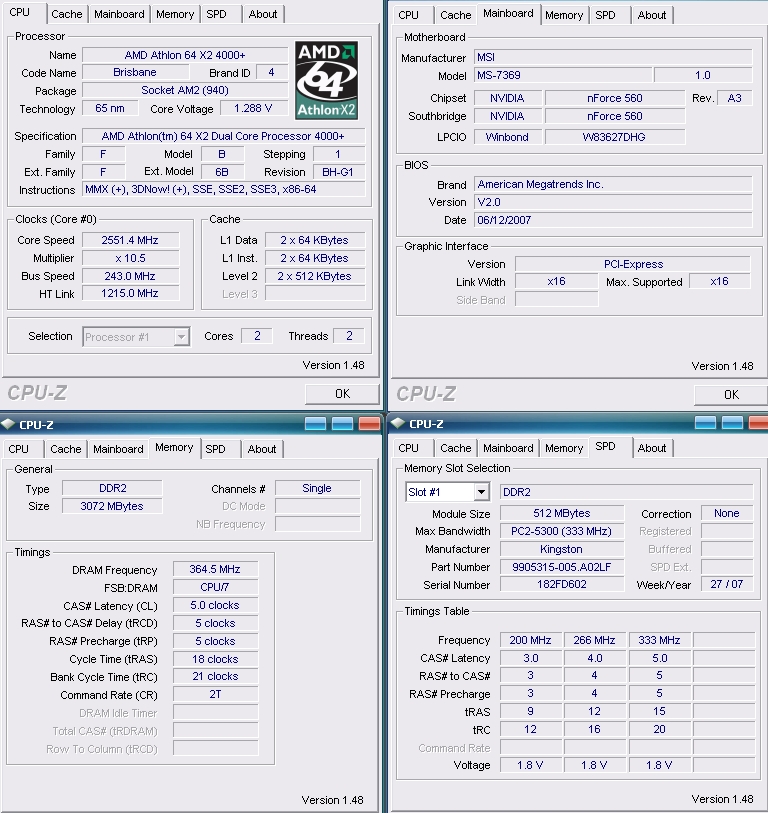Select SPD tab in the Mainboard window

[605, 15]
